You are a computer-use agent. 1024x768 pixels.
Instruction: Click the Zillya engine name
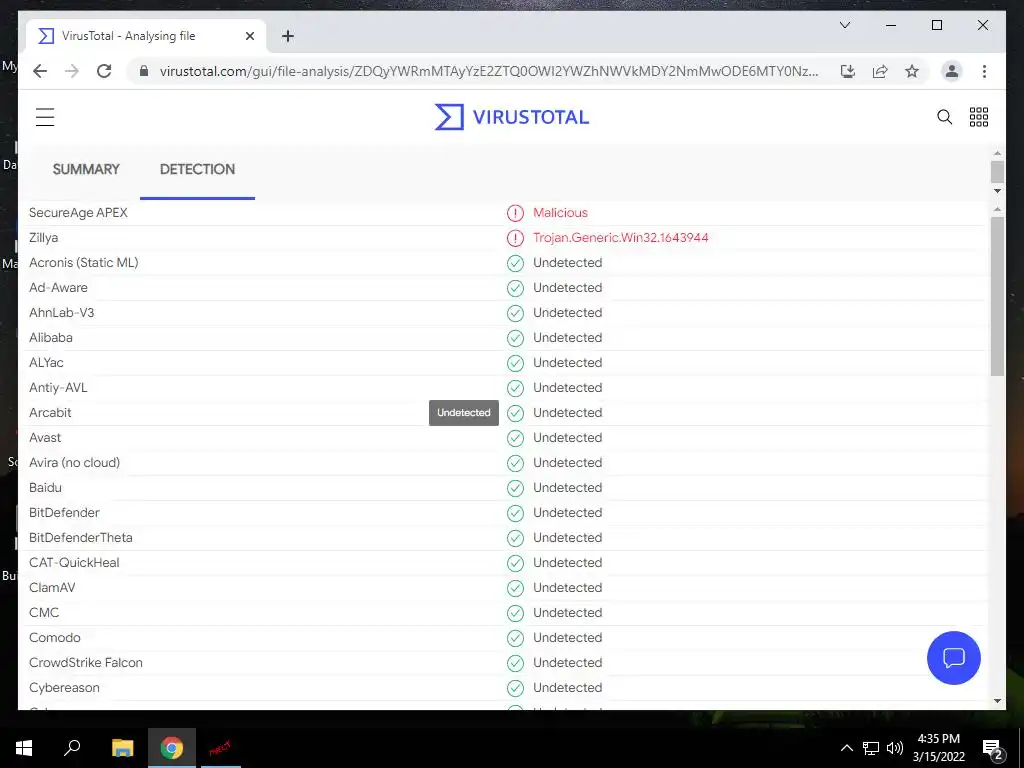[44, 238]
